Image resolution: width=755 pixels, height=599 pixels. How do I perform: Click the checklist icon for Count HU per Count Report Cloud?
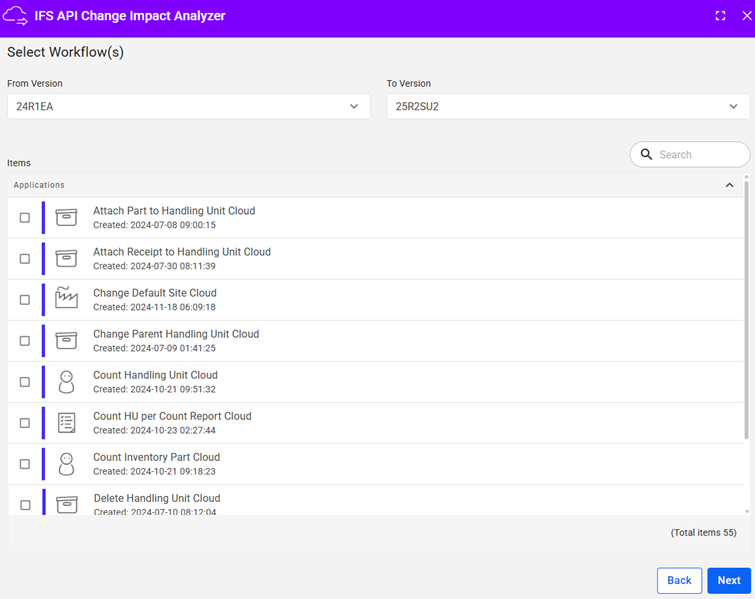click(66, 422)
